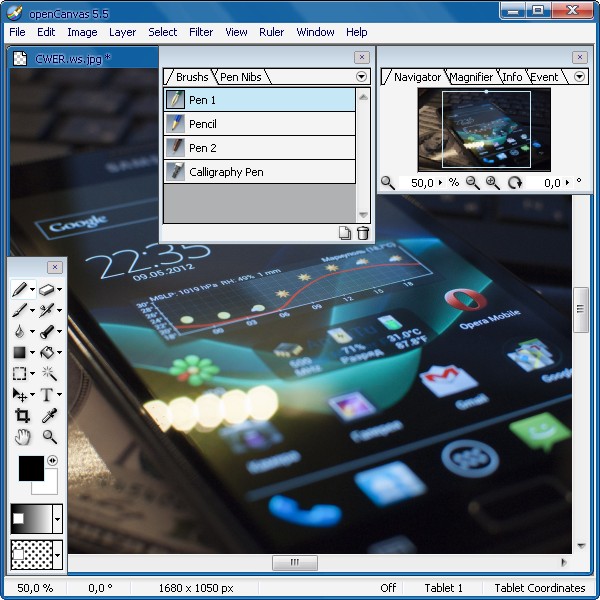Click zoom in magnifier in Navigator
This screenshot has height=600, width=600.
pyautogui.click(x=492, y=183)
